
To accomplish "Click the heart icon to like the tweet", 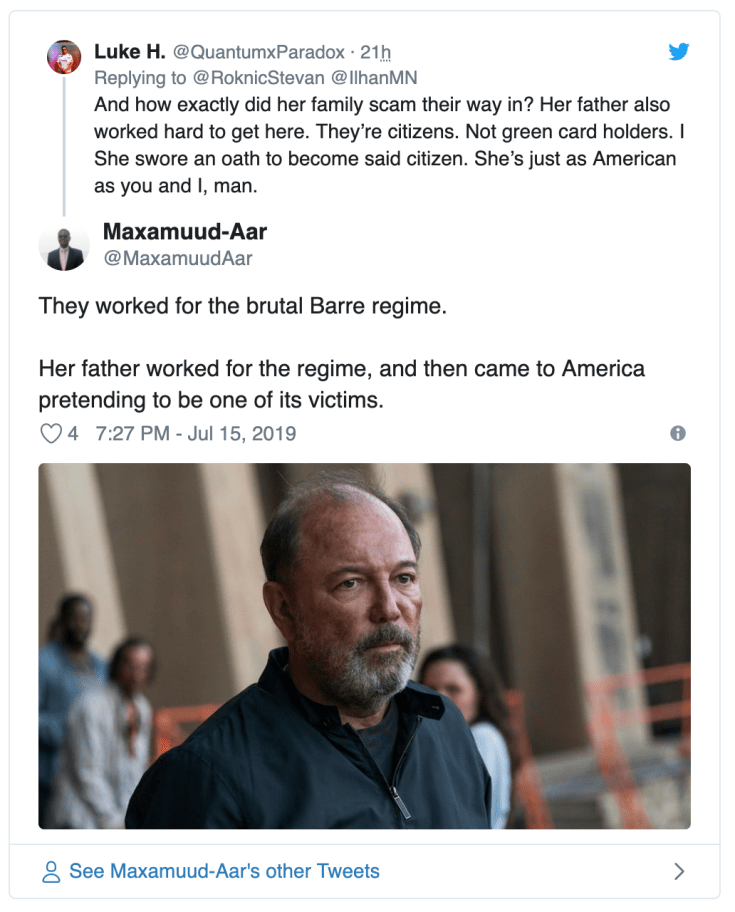I will pyautogui.click(x=52, y=433).
